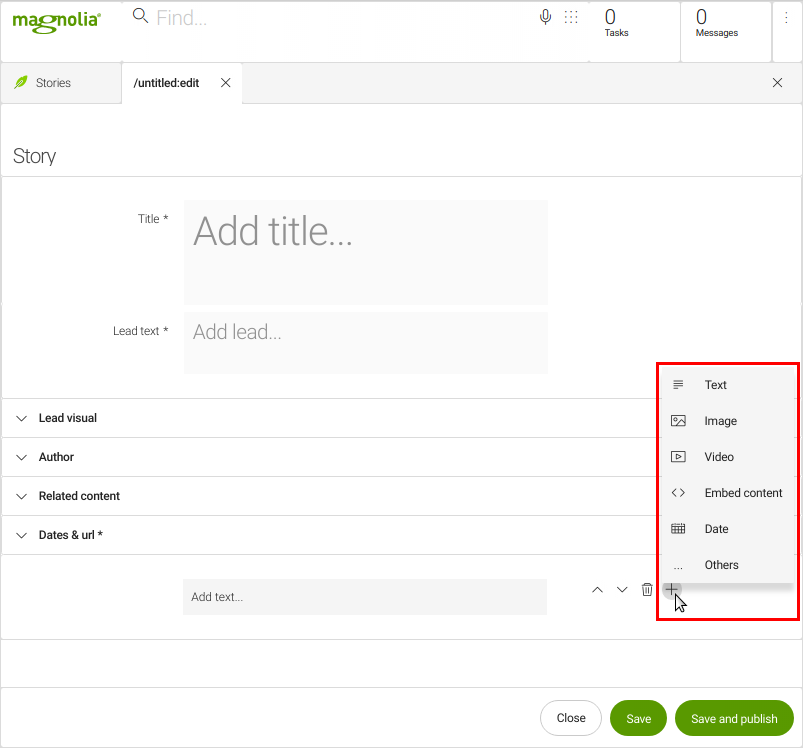Click the trash icon to delete block
The width and height of the screenshot is (803, 748).
click(x=647, y=590)
